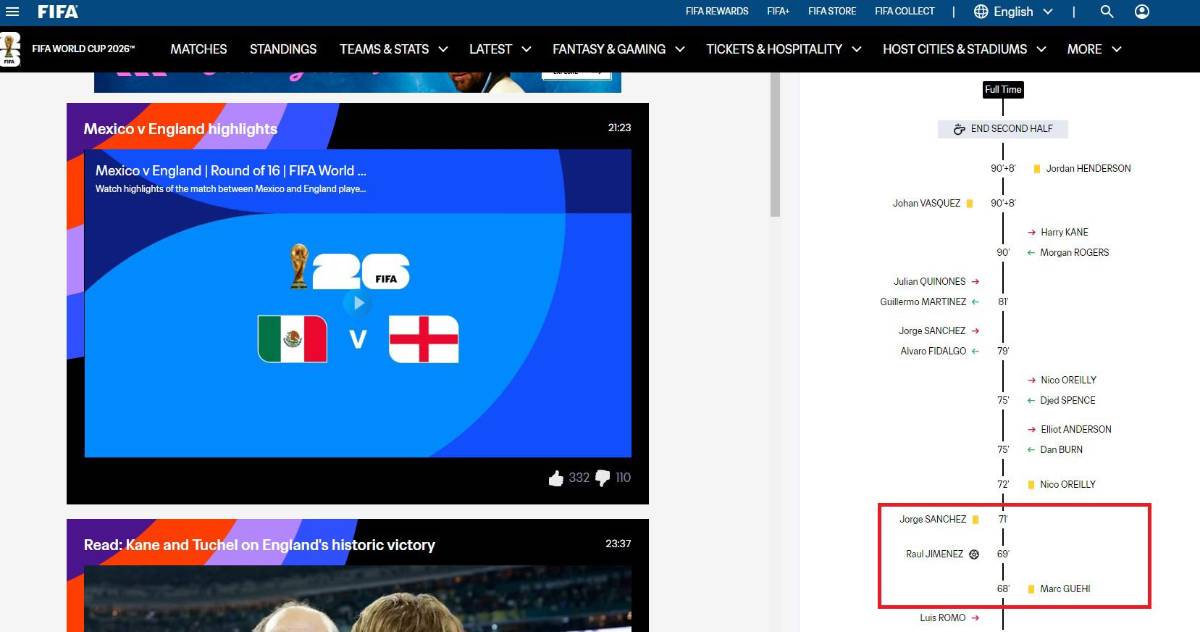Click substitution arrow next to Luis ROMO

click(x=975, y=618)
